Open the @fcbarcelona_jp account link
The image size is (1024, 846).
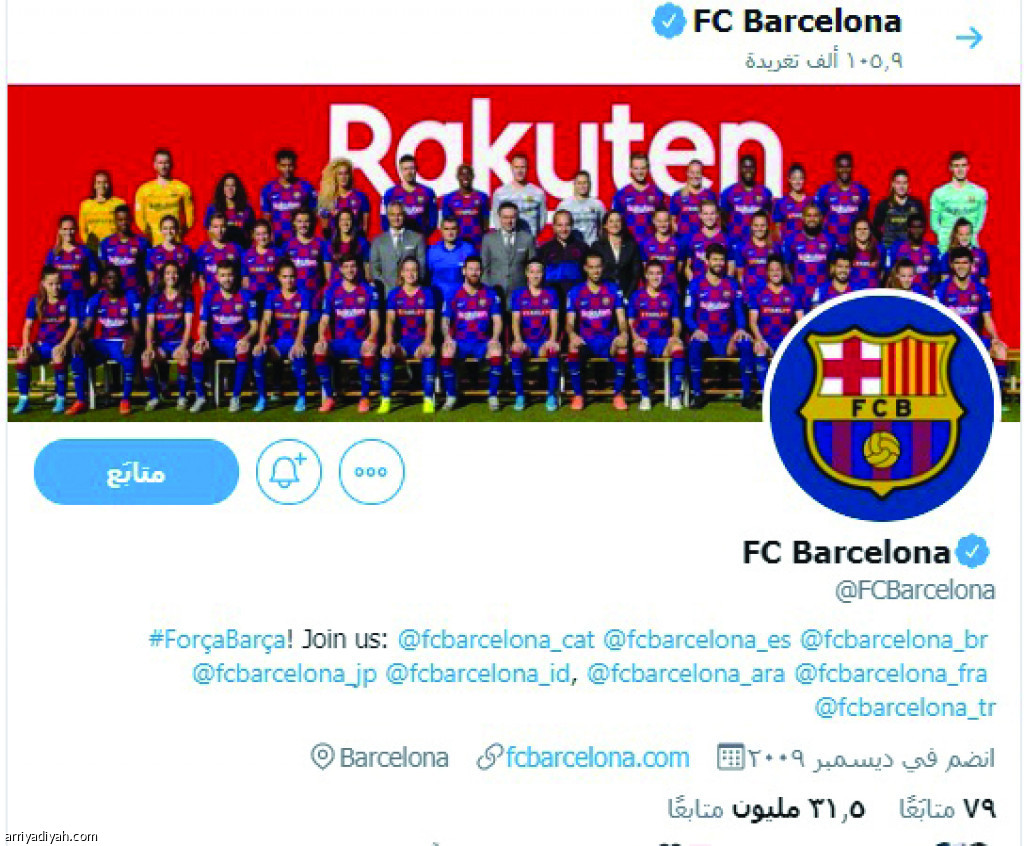pos(285,674)
